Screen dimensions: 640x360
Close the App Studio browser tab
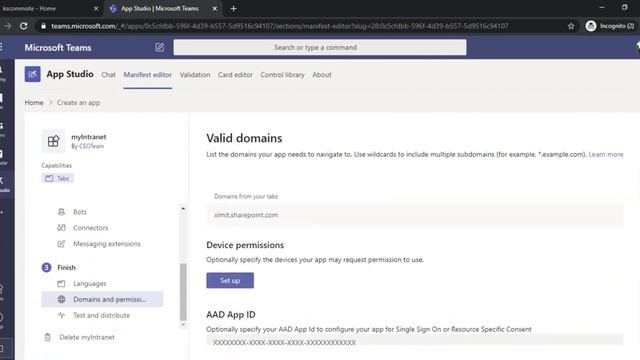click(215, 9)
